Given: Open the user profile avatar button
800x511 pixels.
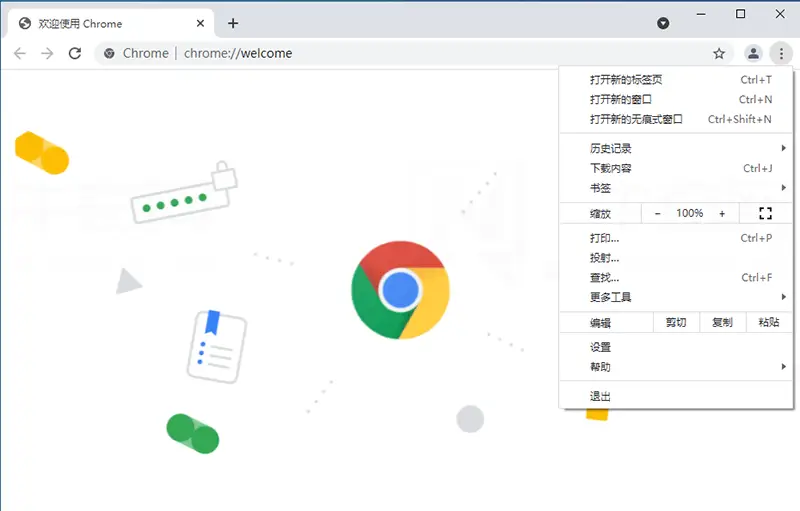Looking at the screenshot, I should pos(753,53).
